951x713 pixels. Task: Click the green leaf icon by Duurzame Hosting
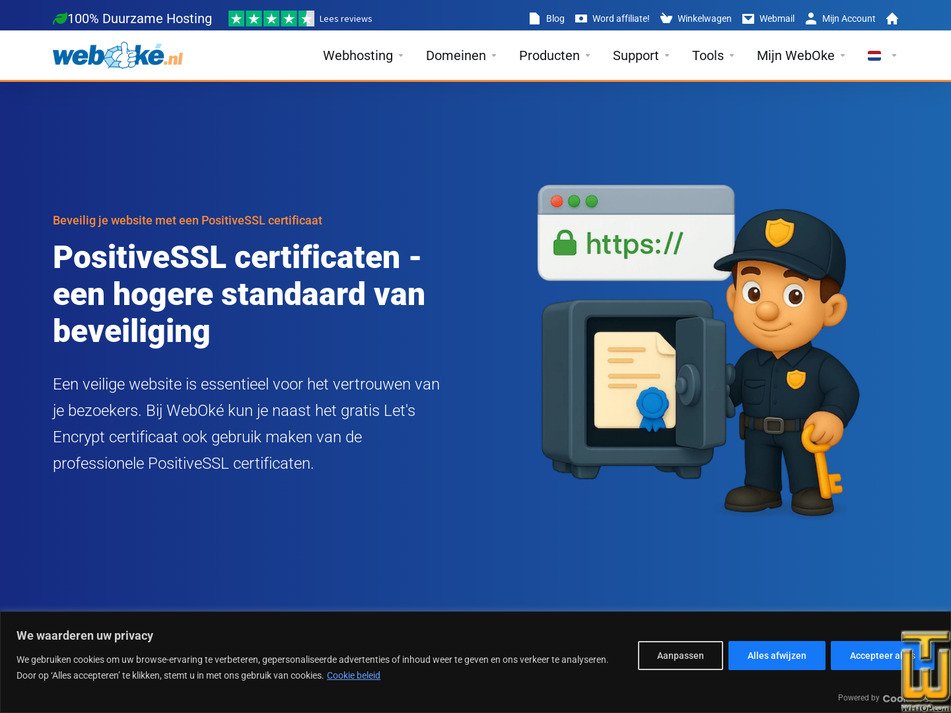(x=60, y=19)
